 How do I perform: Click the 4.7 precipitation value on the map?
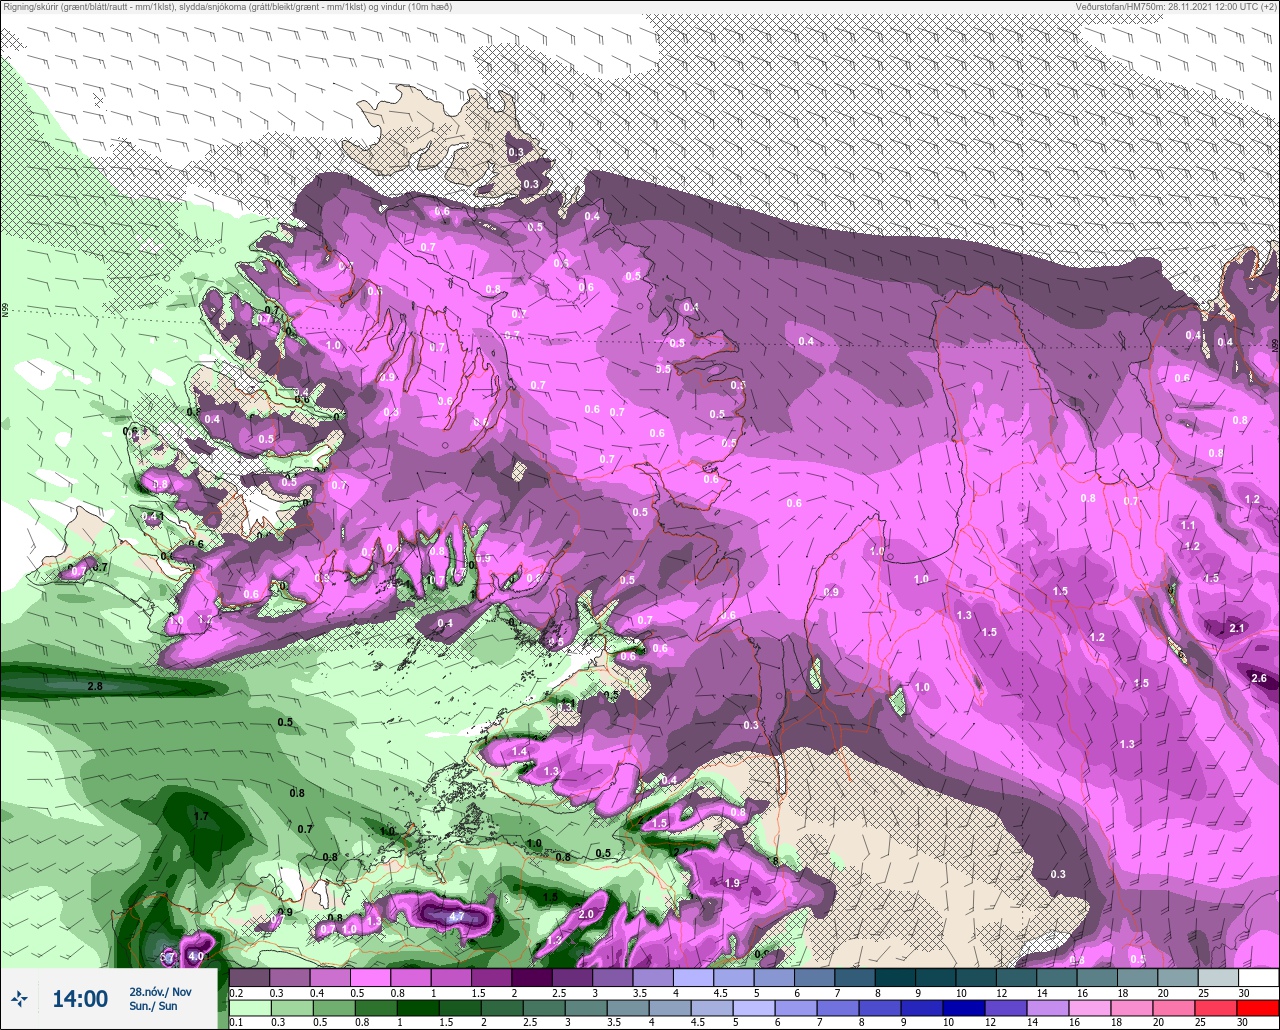457,916
